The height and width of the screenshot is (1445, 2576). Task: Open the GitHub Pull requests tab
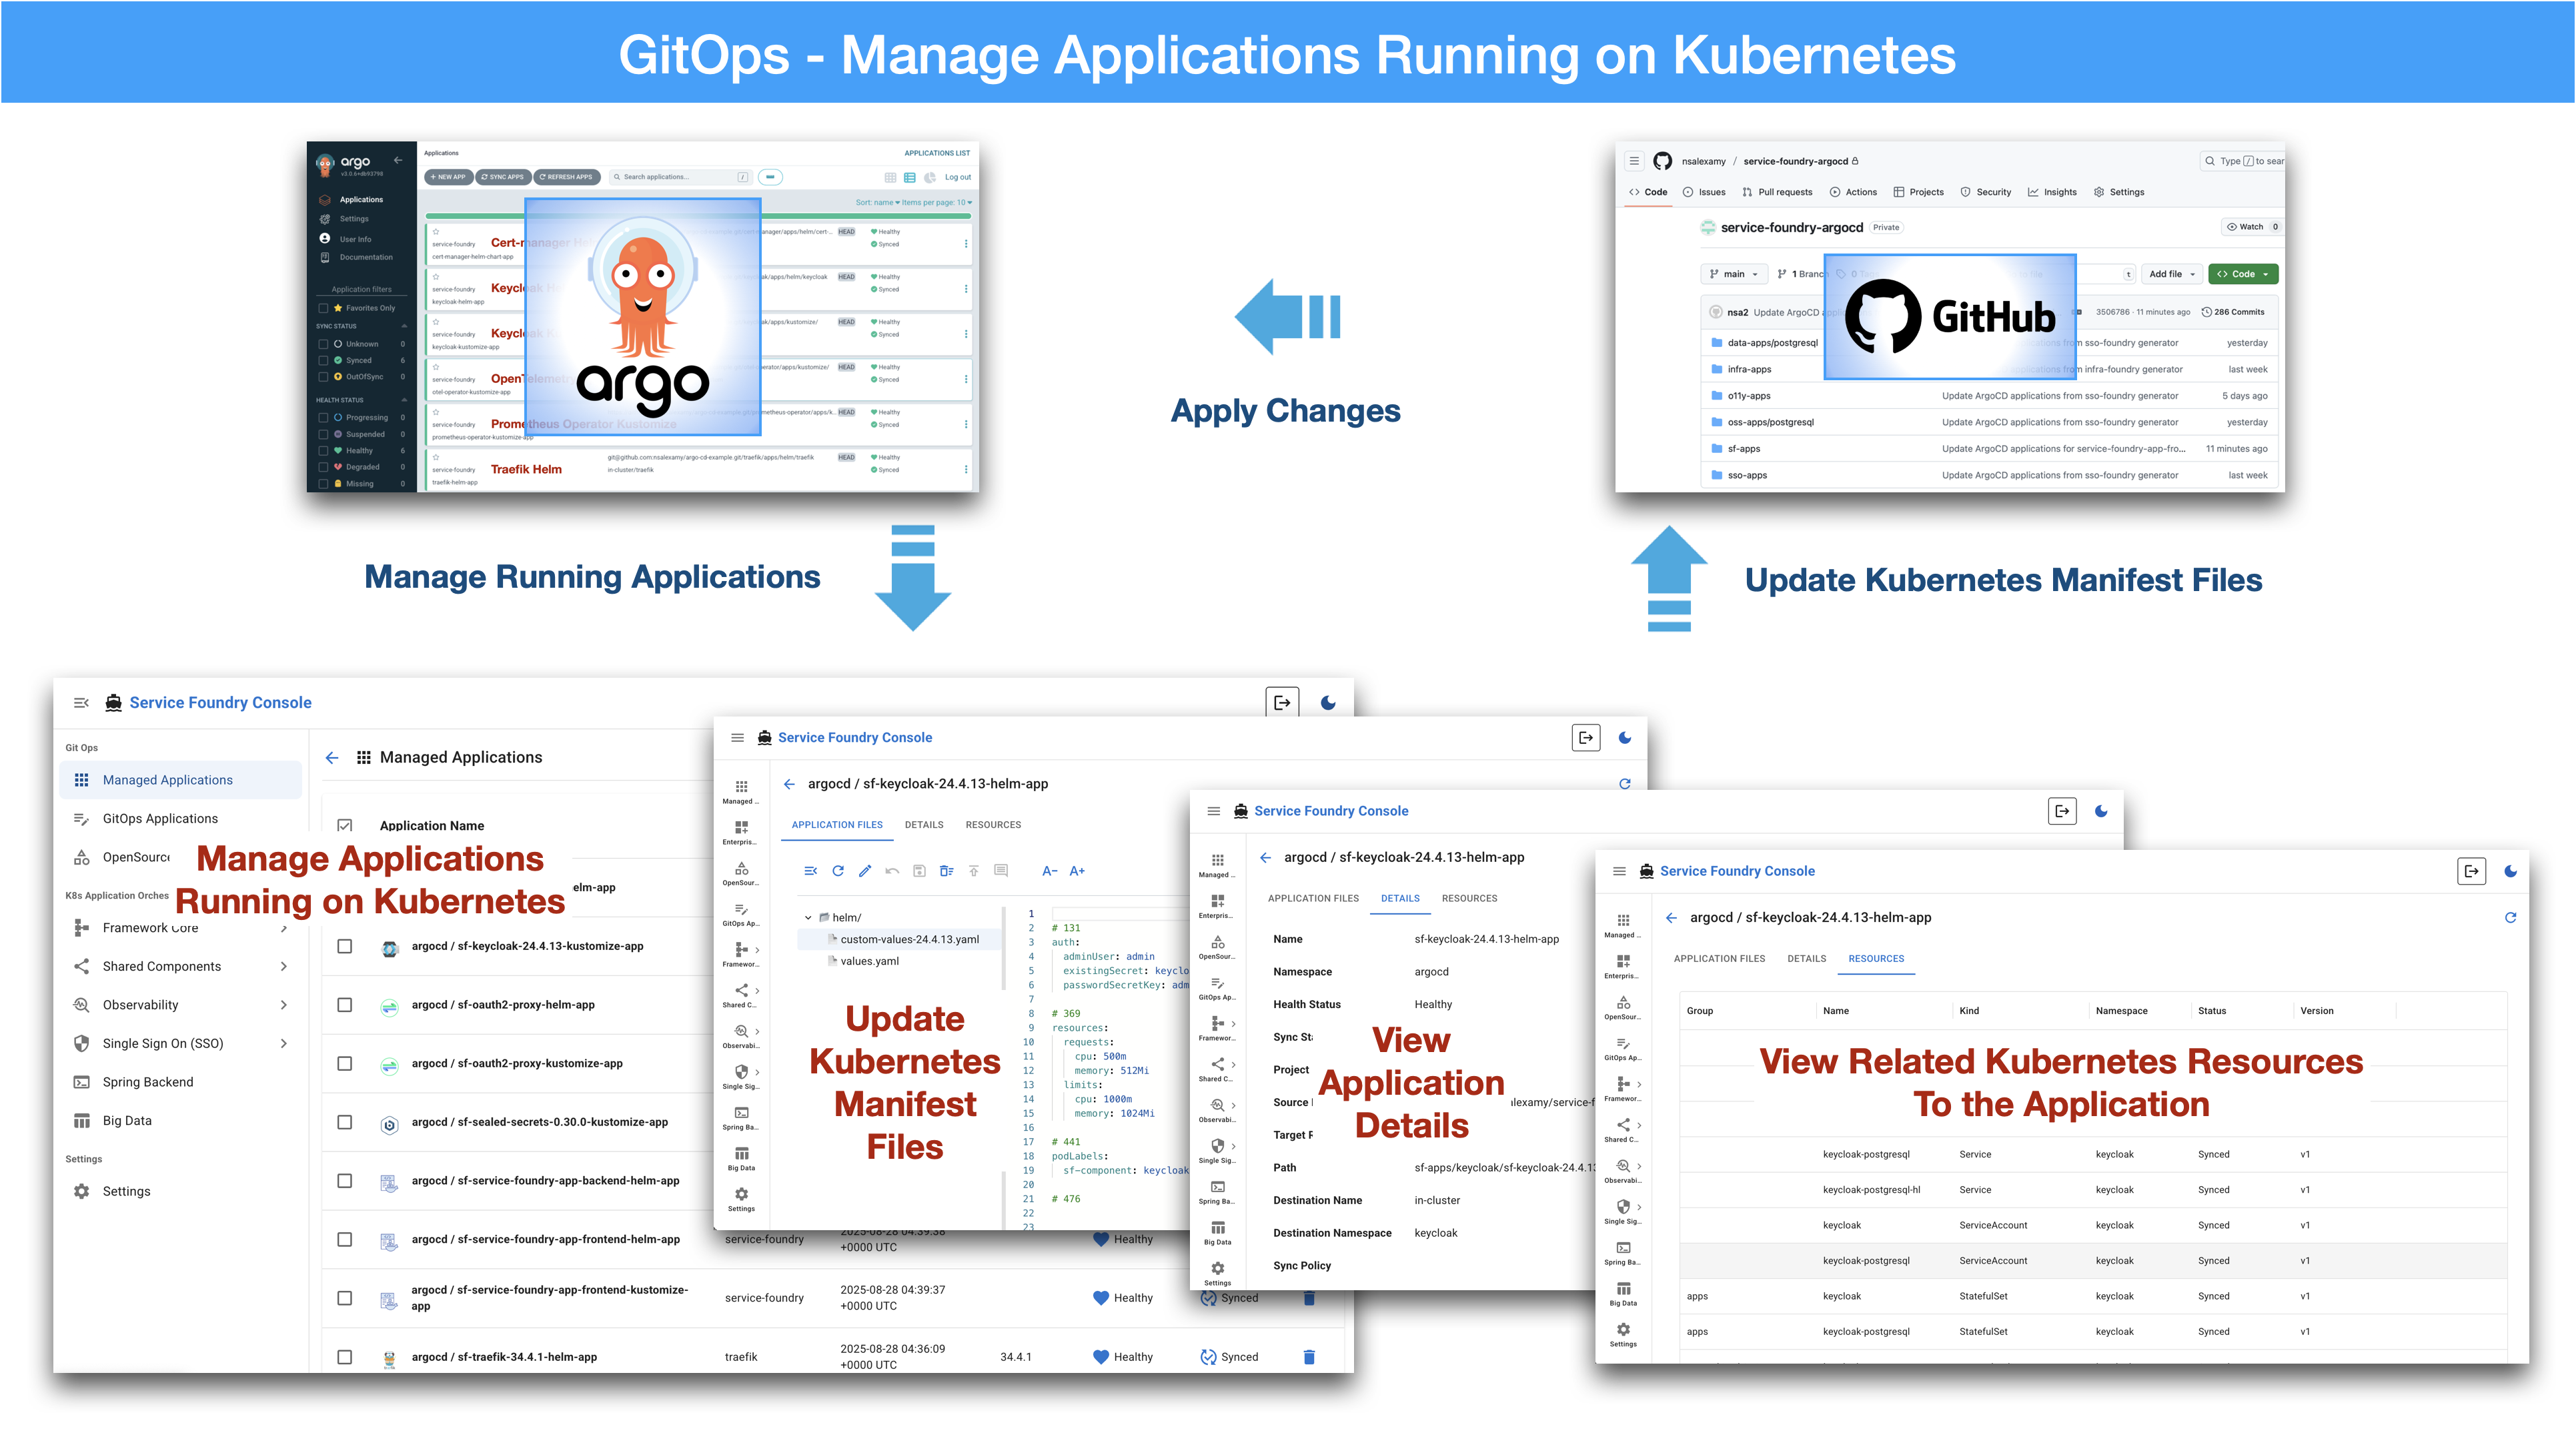(1777, 192)
